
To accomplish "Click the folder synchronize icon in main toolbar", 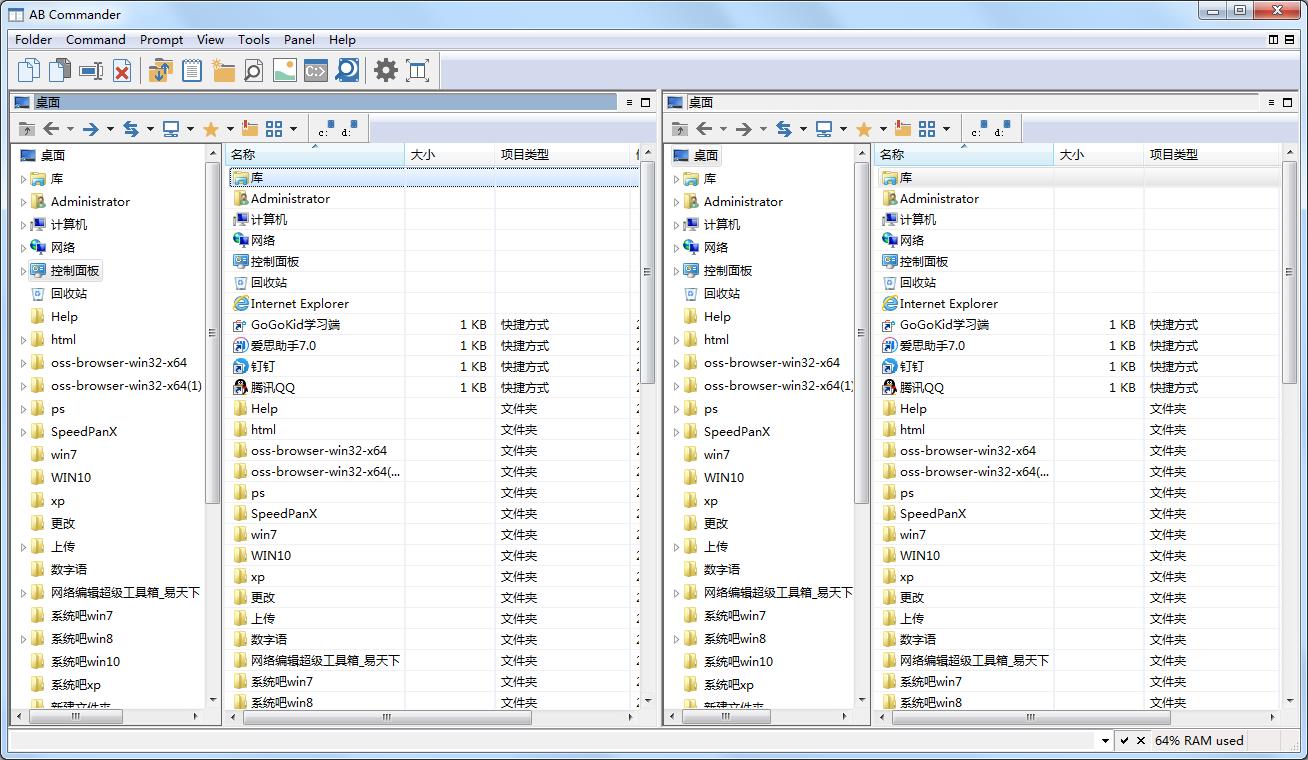I will click(x=160, y=70).
